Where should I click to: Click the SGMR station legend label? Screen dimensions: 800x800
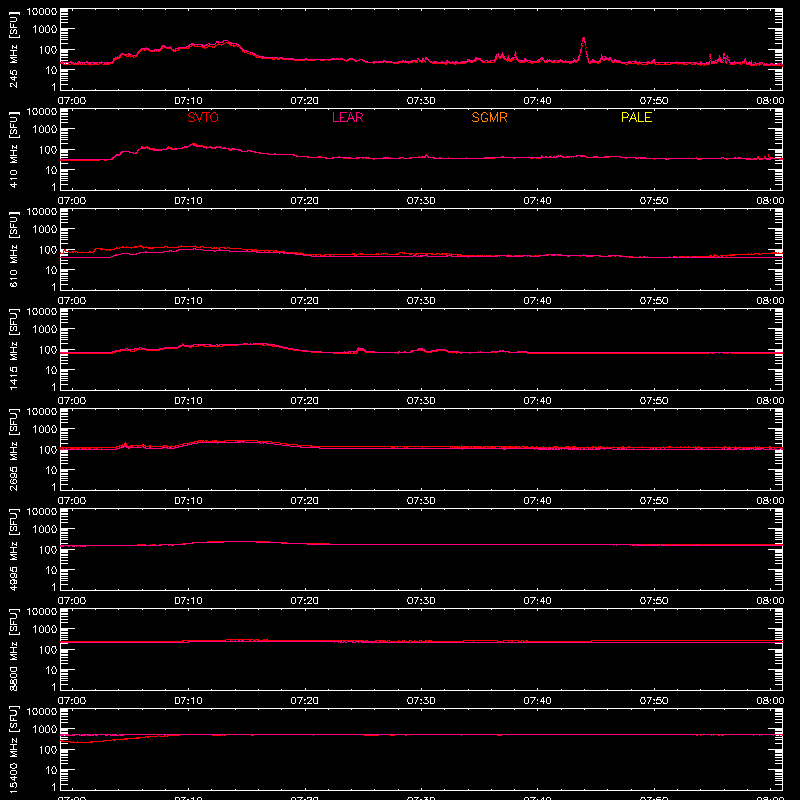point(489,117)
